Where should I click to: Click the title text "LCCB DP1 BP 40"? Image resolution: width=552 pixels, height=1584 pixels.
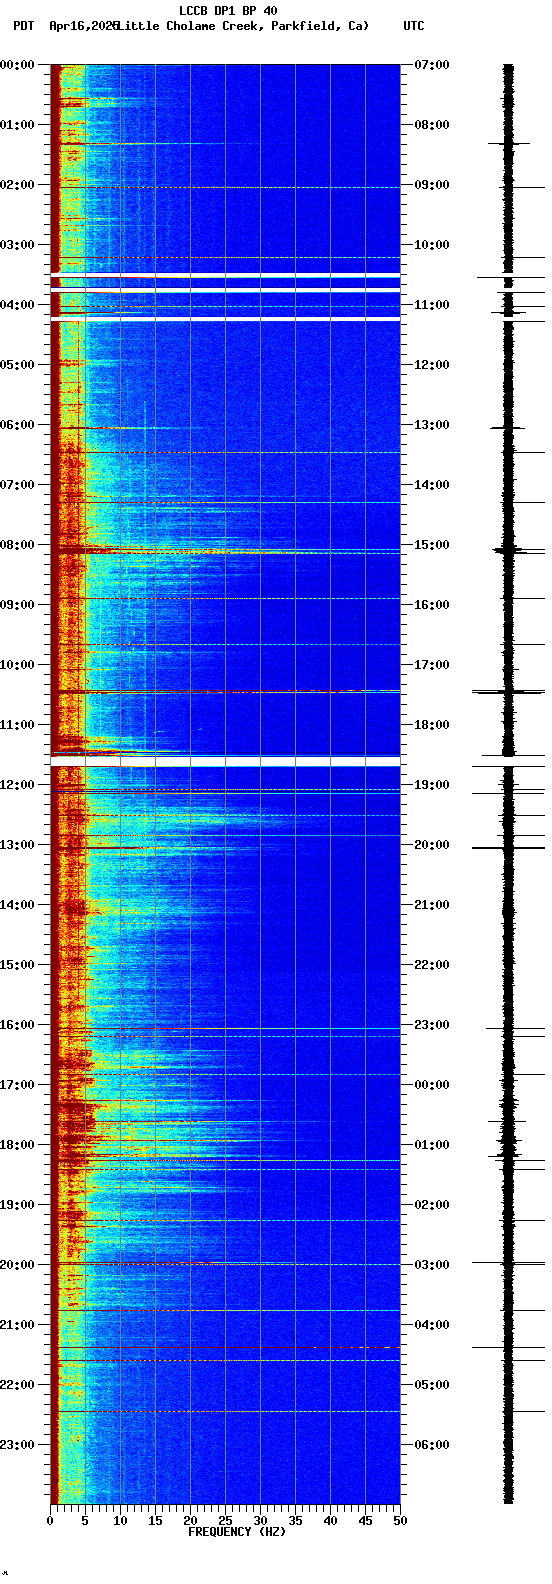click(x=228, y=11)
